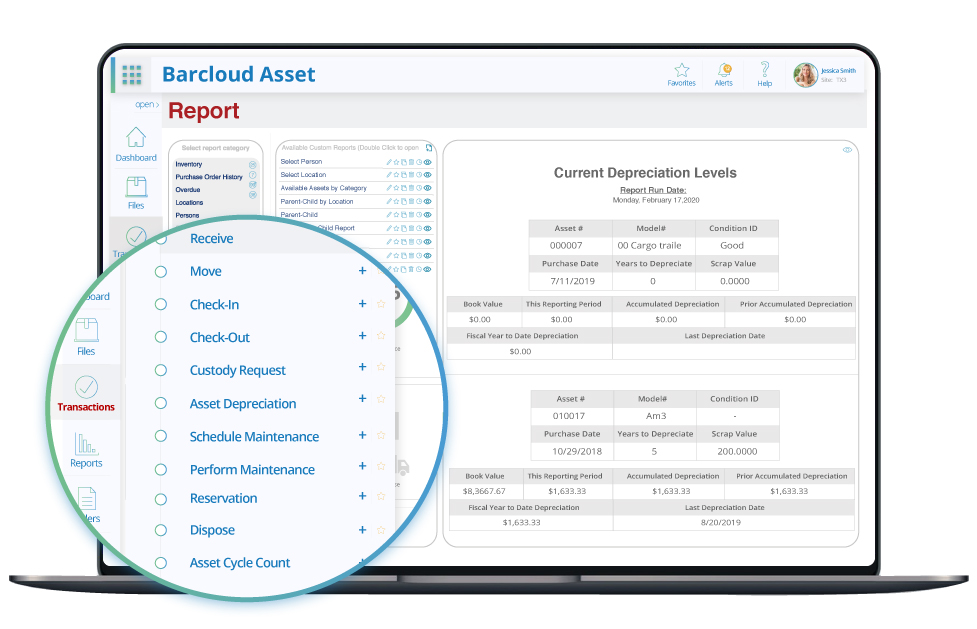Image resolution: width=977 pixels, height=629 pixels.
Task: Expand Asset Depreciation plus sign
Action: coord(362,398)
